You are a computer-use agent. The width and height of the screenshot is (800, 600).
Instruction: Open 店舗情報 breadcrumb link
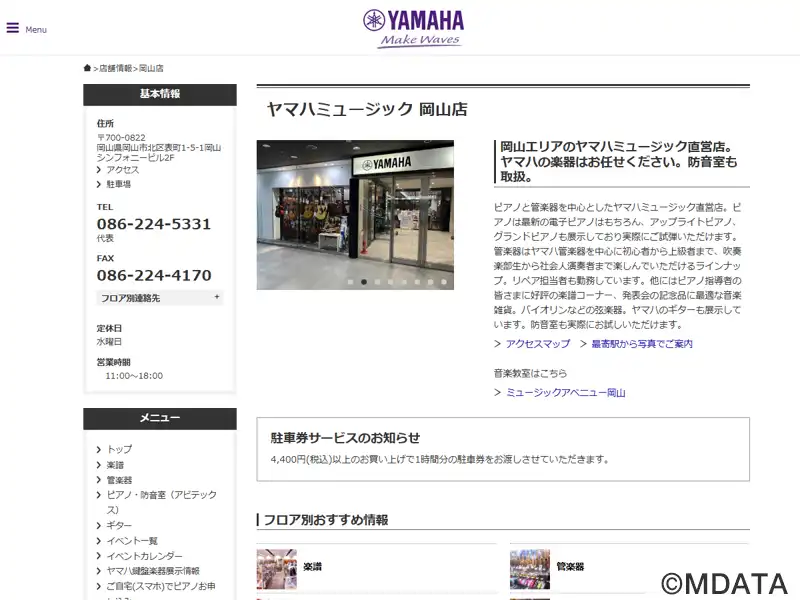[115, 68]
